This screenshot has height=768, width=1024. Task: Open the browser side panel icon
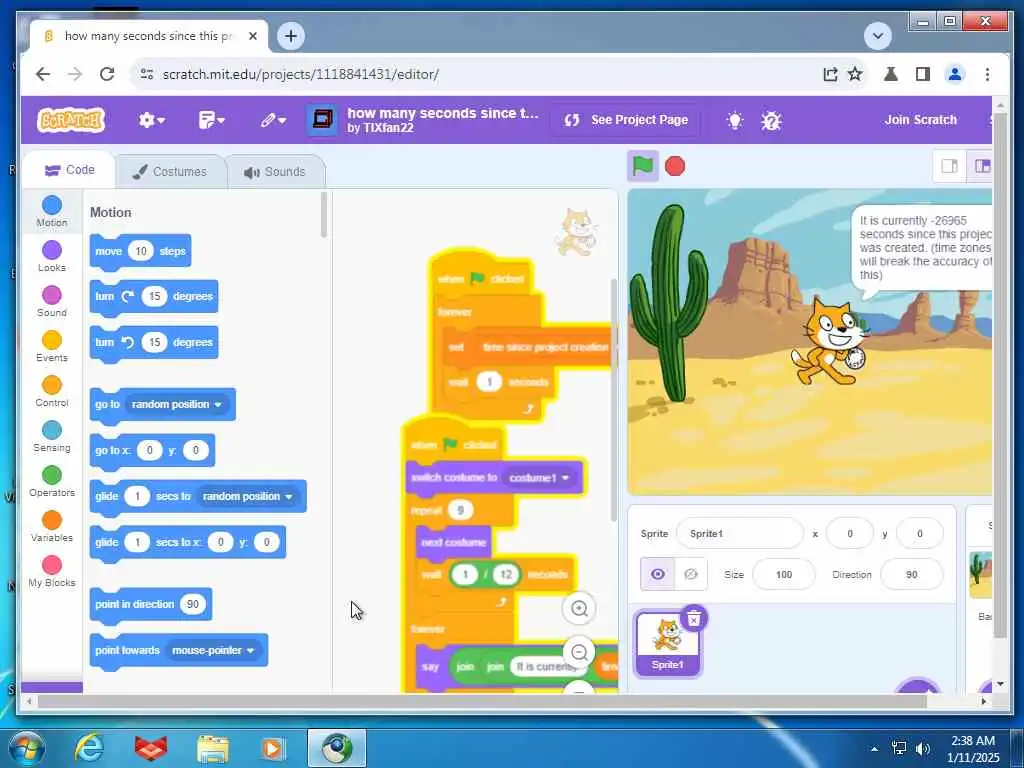click(x=922, y=74)
